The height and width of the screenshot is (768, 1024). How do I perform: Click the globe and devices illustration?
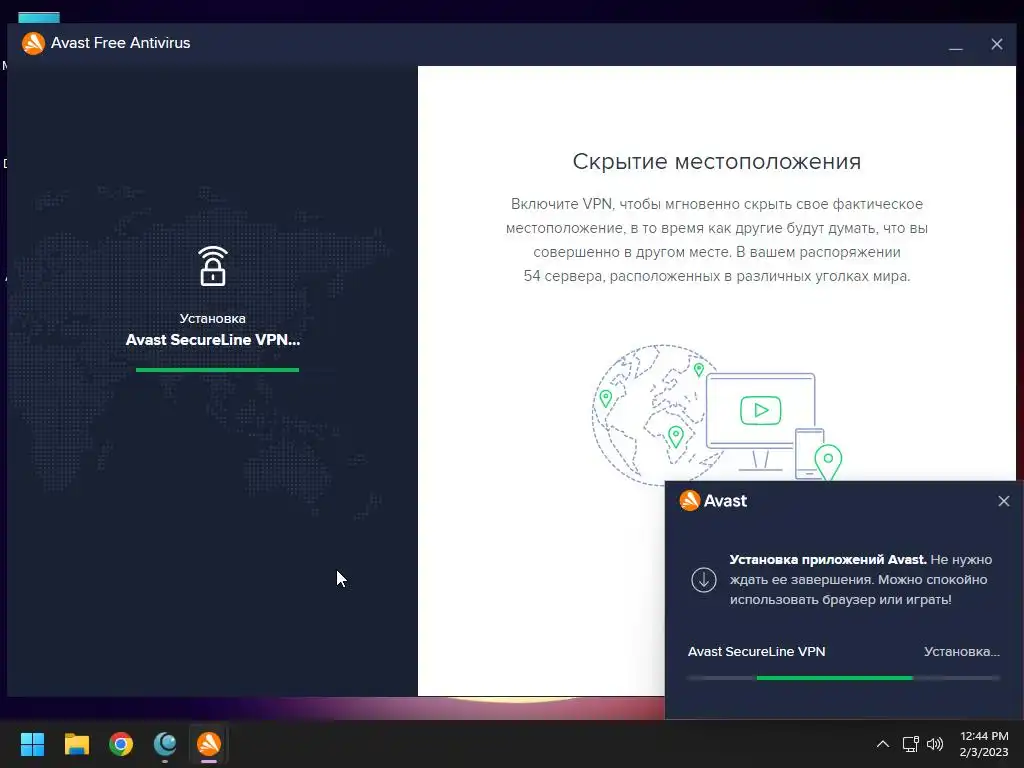[x=717, y=414]
